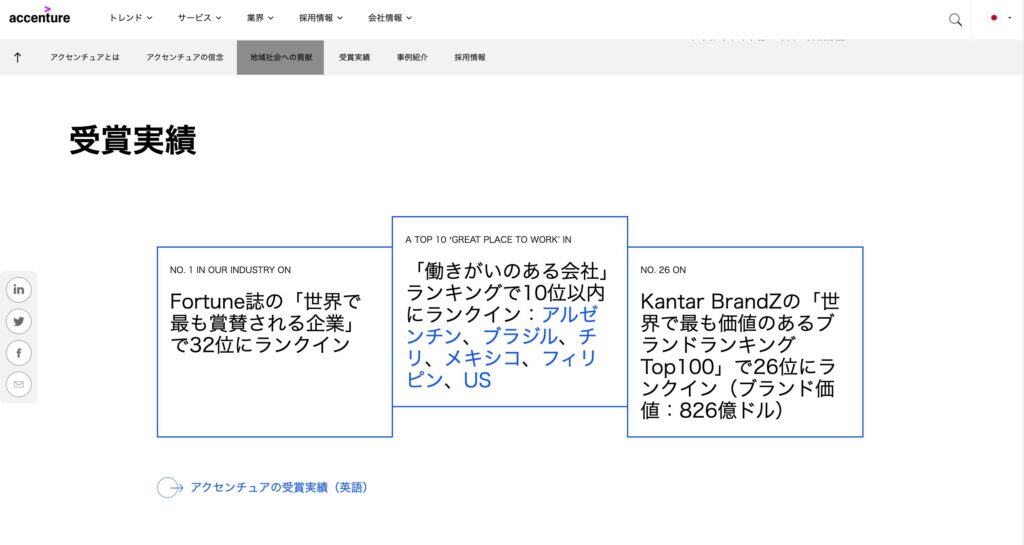This screenshot has width=1024, height=545.
Task: Share page via email envelope icon
Action: pos(19,384)
